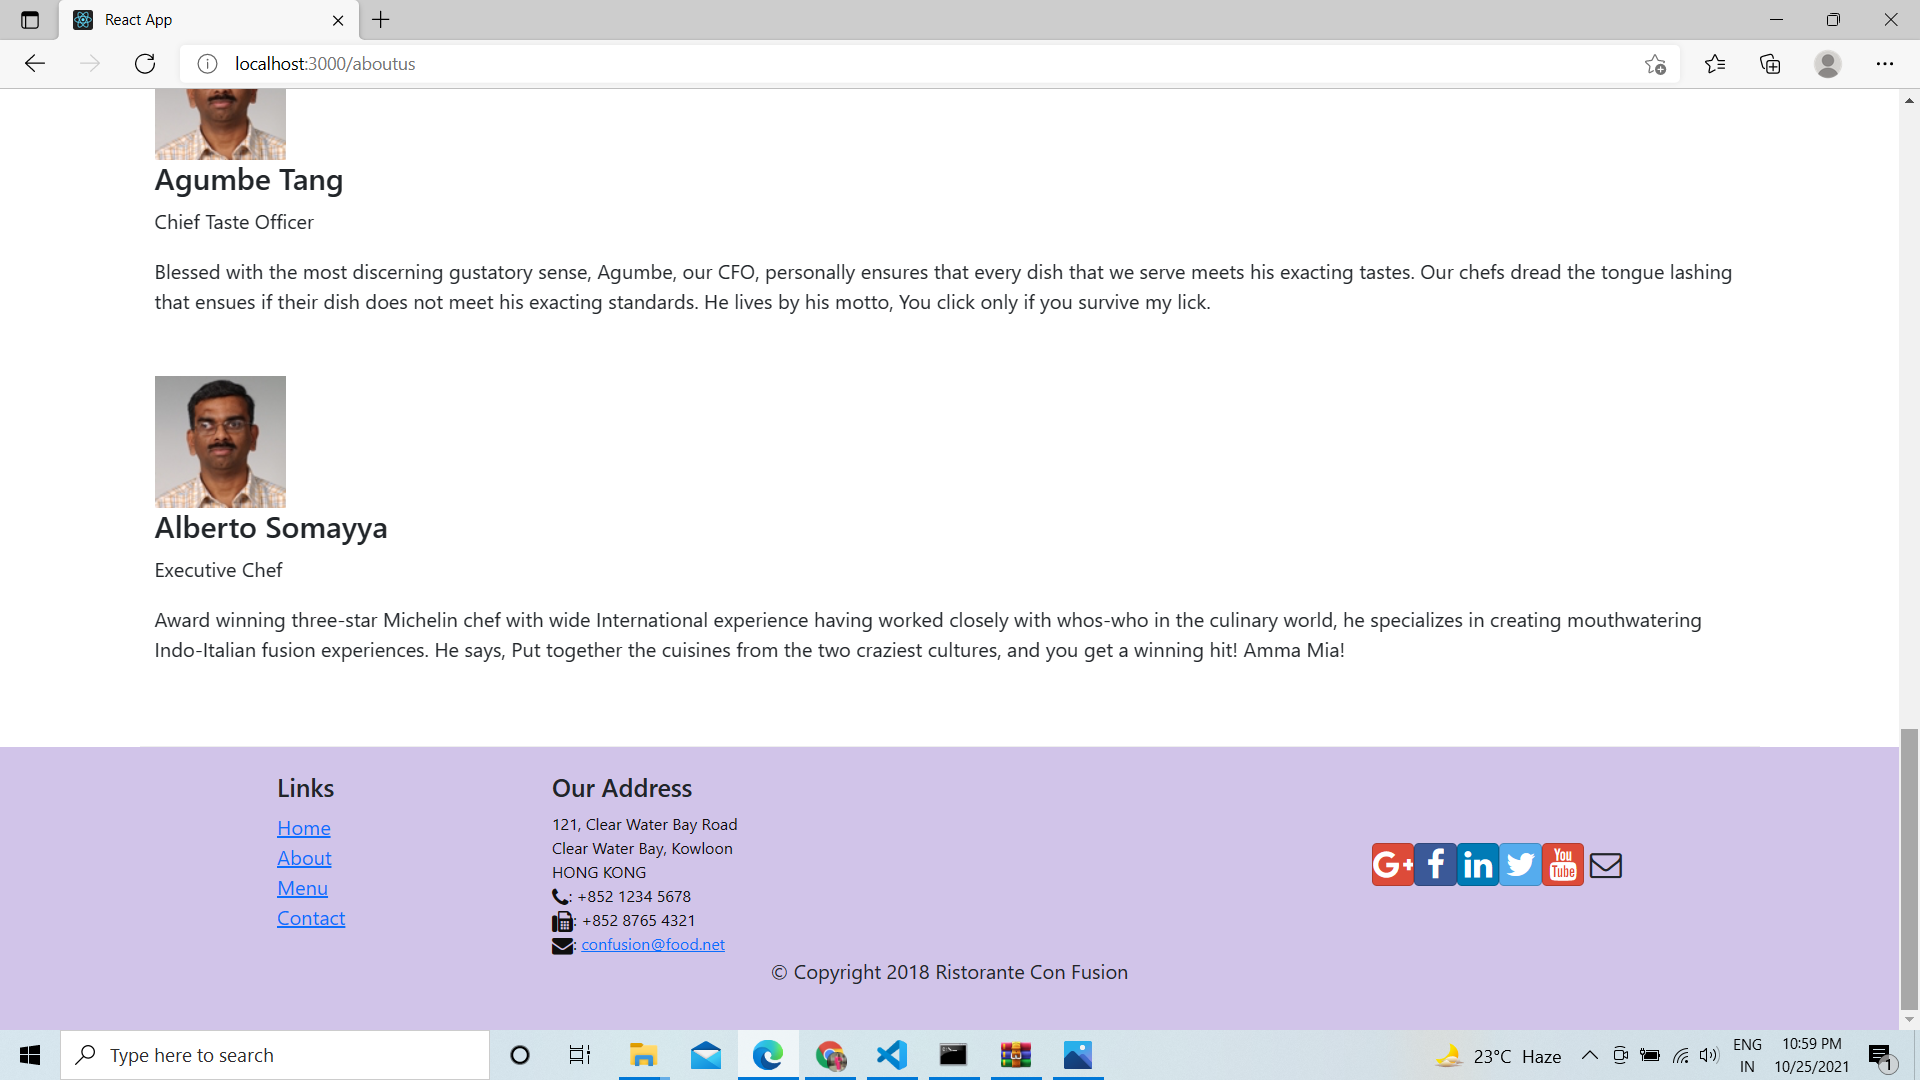The width and height of the screenshot is (1920, 1080).
Task: Click the page vertical scrollbar thumb
Action: click(1909, 868)
